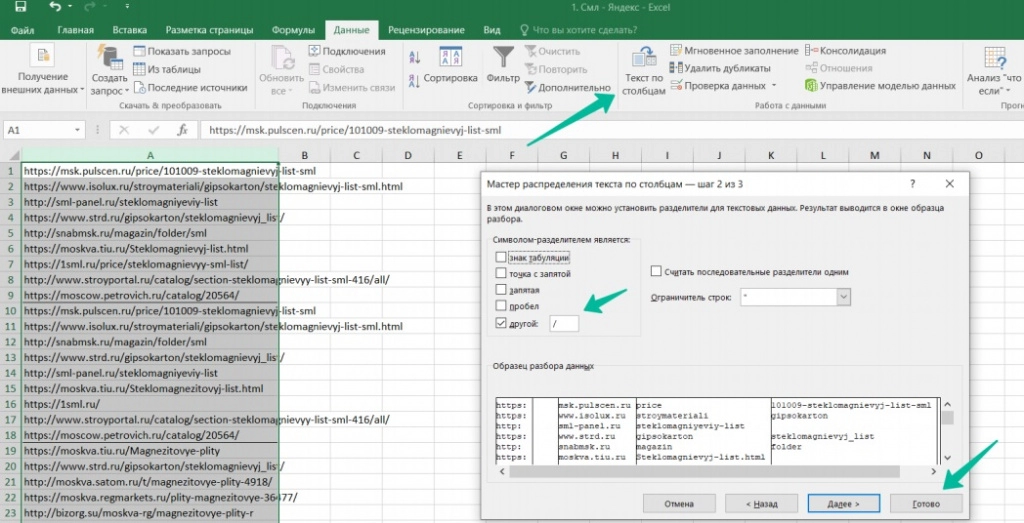Sort descending with Я-А icon

point(414,81)
